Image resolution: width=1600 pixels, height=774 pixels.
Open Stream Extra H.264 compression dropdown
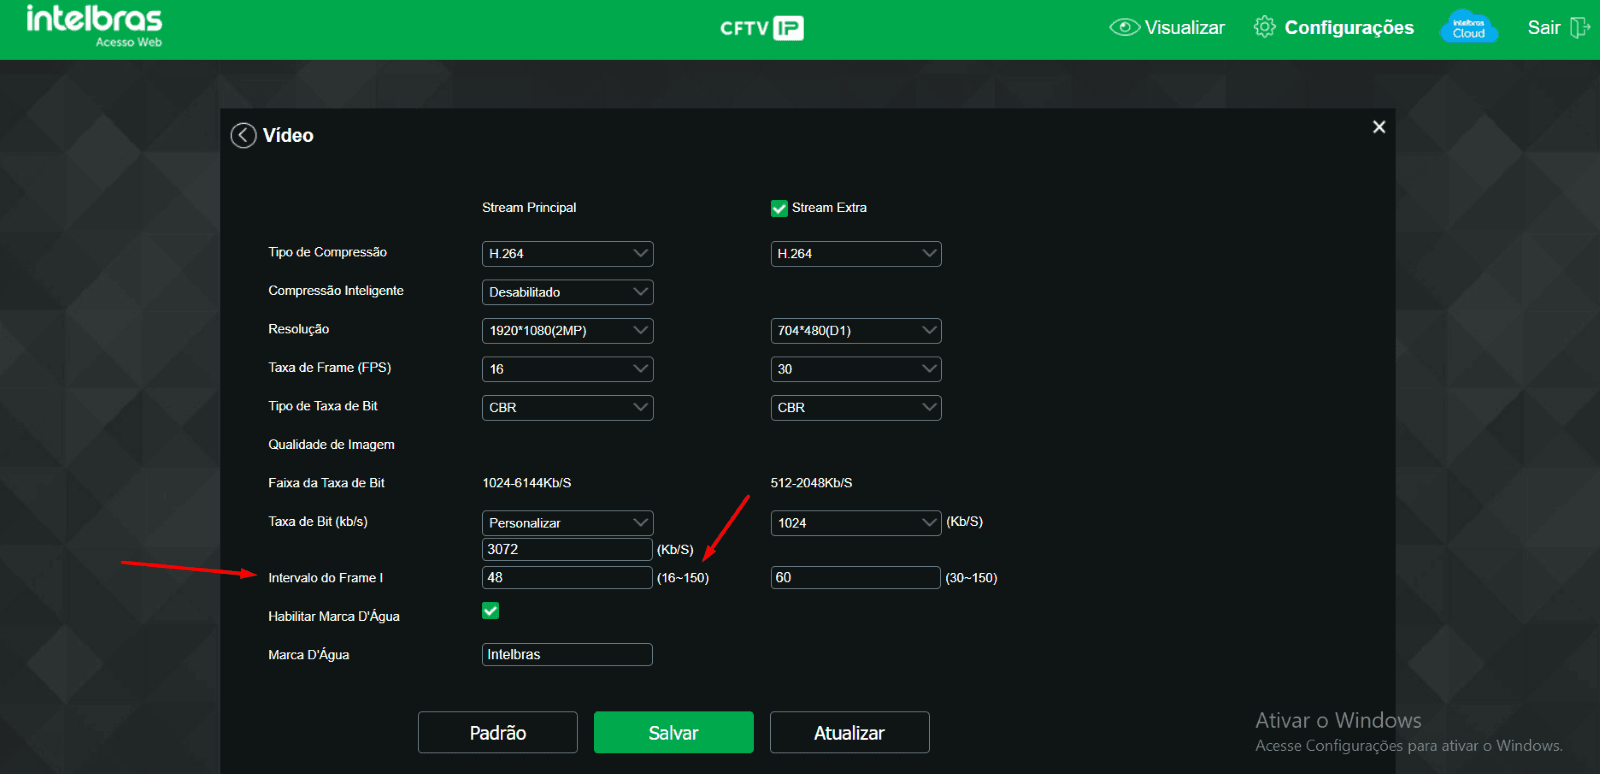click(856, 254)
